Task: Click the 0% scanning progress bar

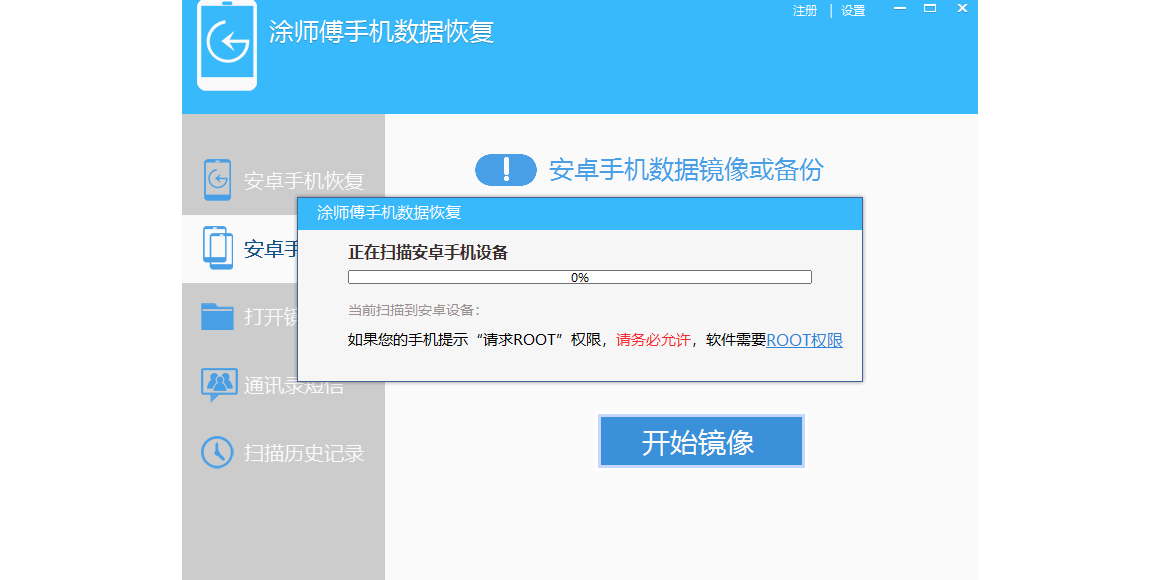Action: (x=579, y=277)
